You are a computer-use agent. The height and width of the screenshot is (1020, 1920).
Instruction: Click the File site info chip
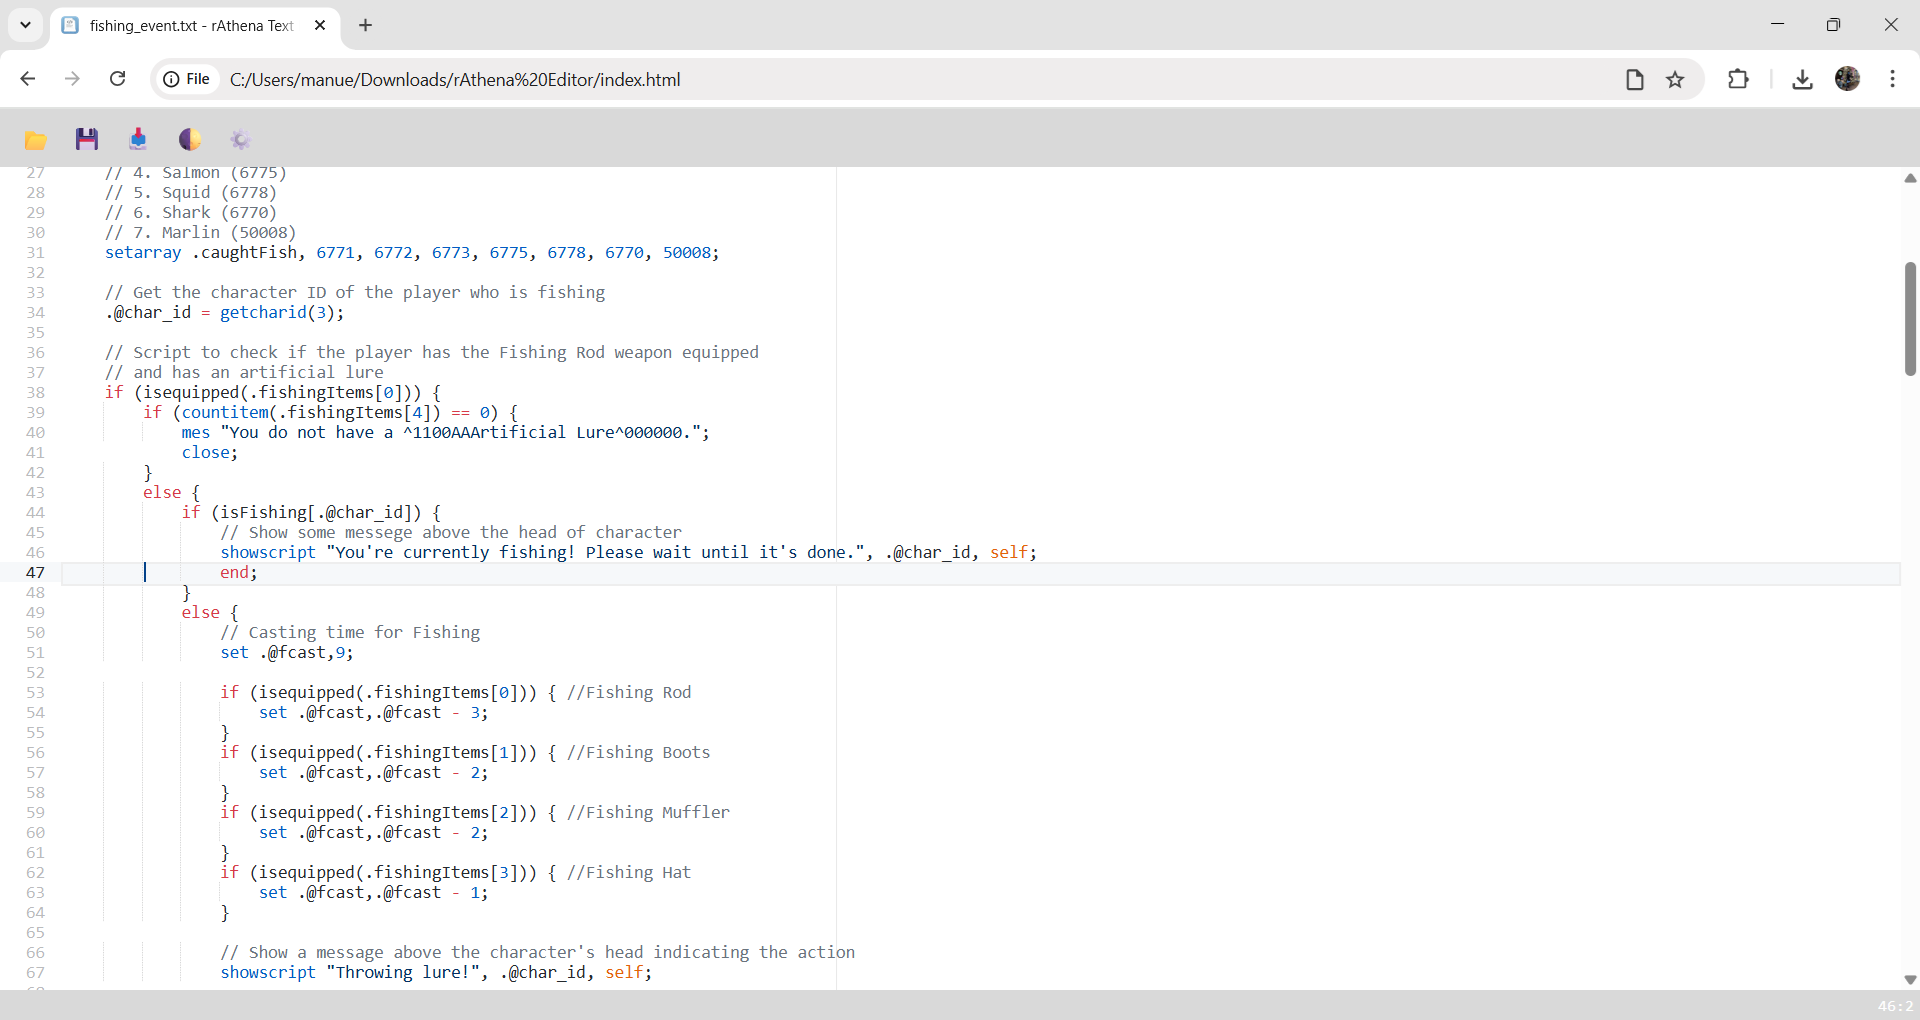pyautogui.click(x=187, y=79)
